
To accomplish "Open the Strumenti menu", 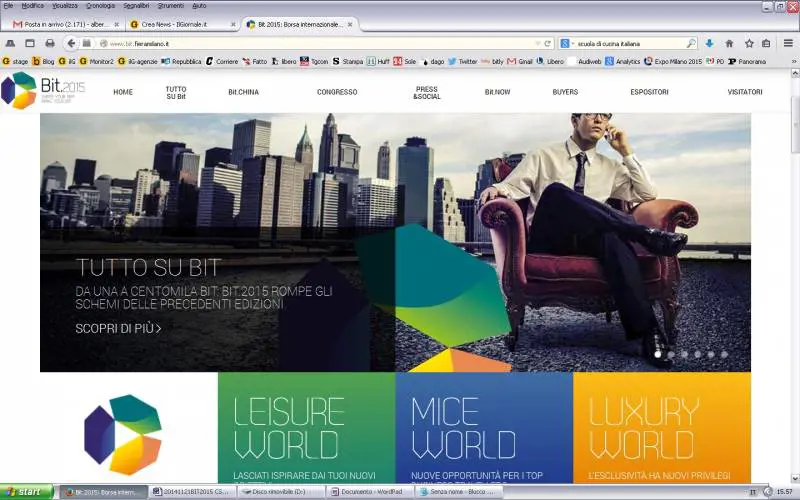I will point(170,6).
